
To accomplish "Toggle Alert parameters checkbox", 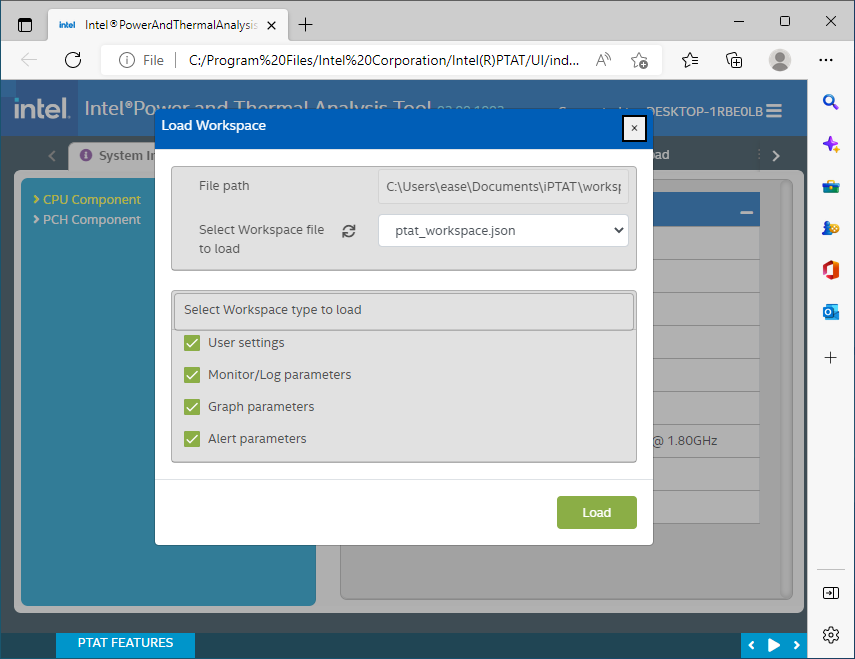I will tap(192, 439).
